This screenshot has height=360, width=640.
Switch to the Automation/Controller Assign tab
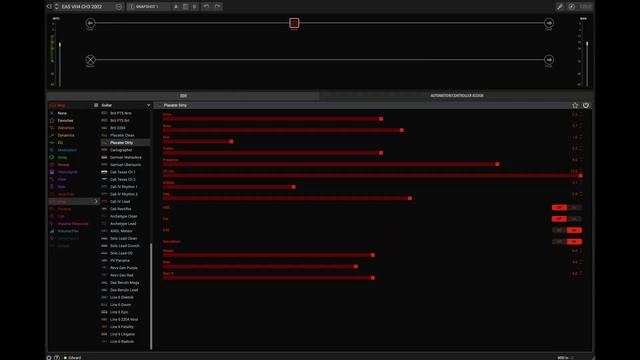click(x=457, y=96)
